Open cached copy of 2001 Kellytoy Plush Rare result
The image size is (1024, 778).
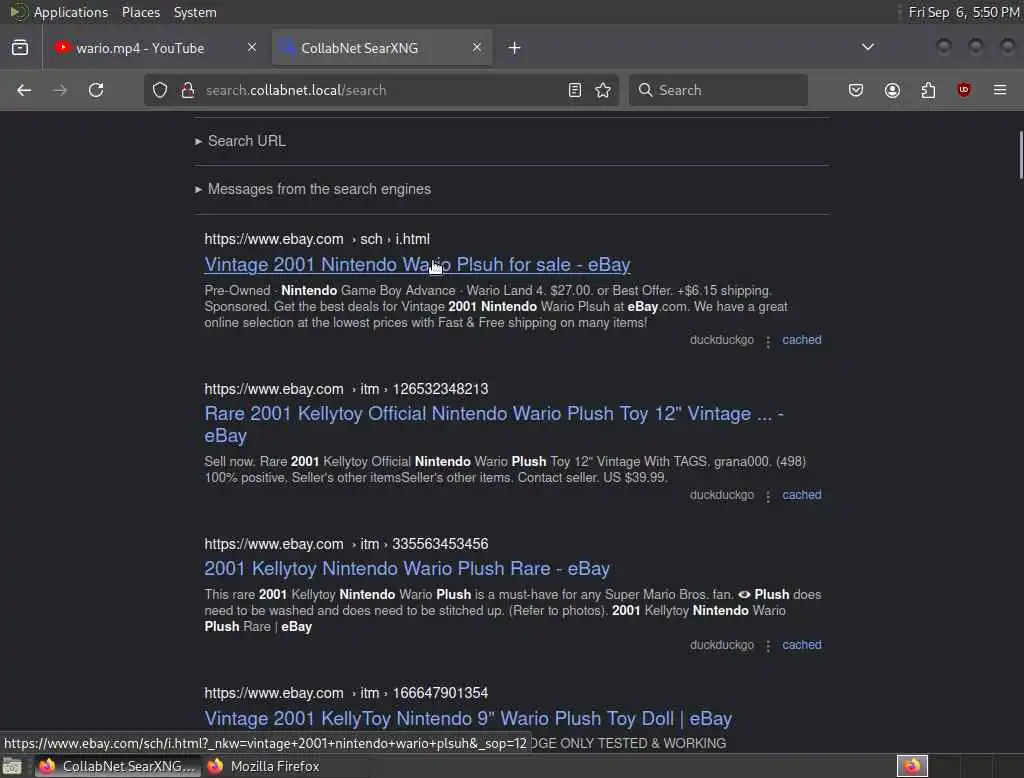(802, 645)
